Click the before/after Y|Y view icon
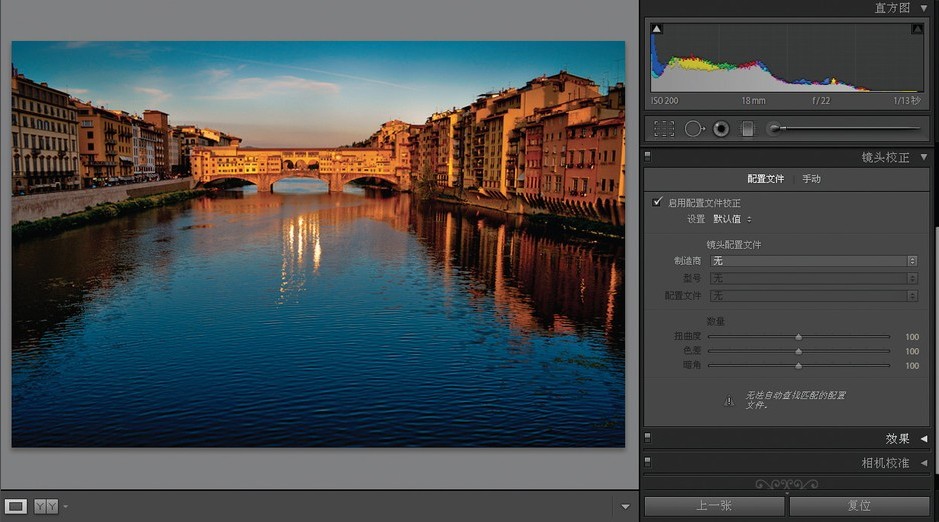 coord(46,506)
